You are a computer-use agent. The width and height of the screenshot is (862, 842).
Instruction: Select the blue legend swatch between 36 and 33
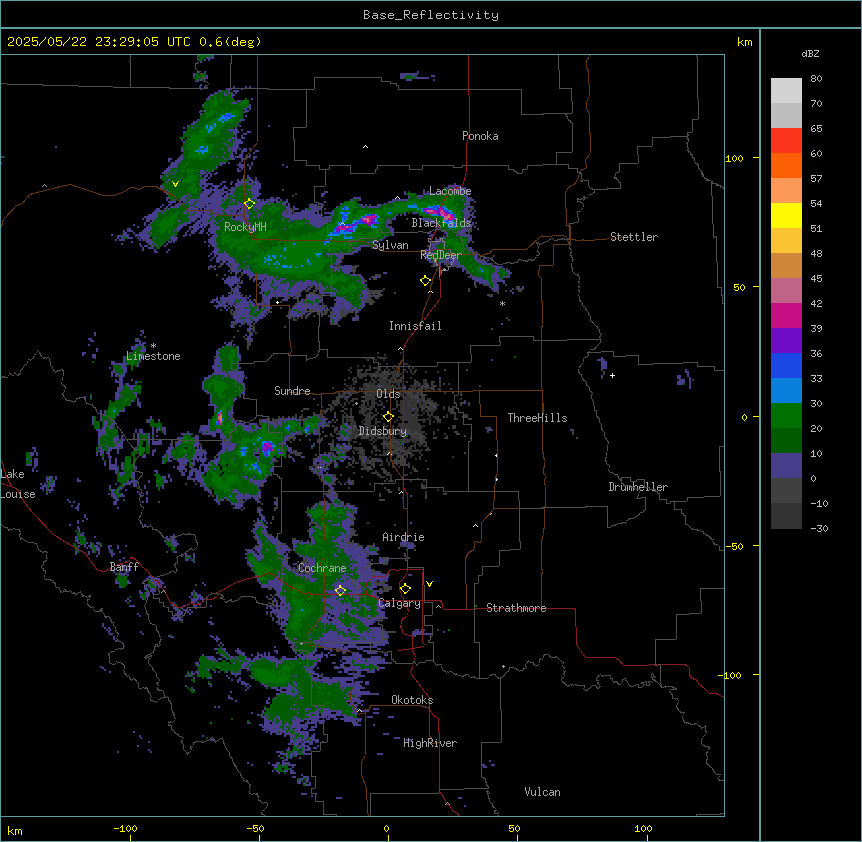point(786,365)
